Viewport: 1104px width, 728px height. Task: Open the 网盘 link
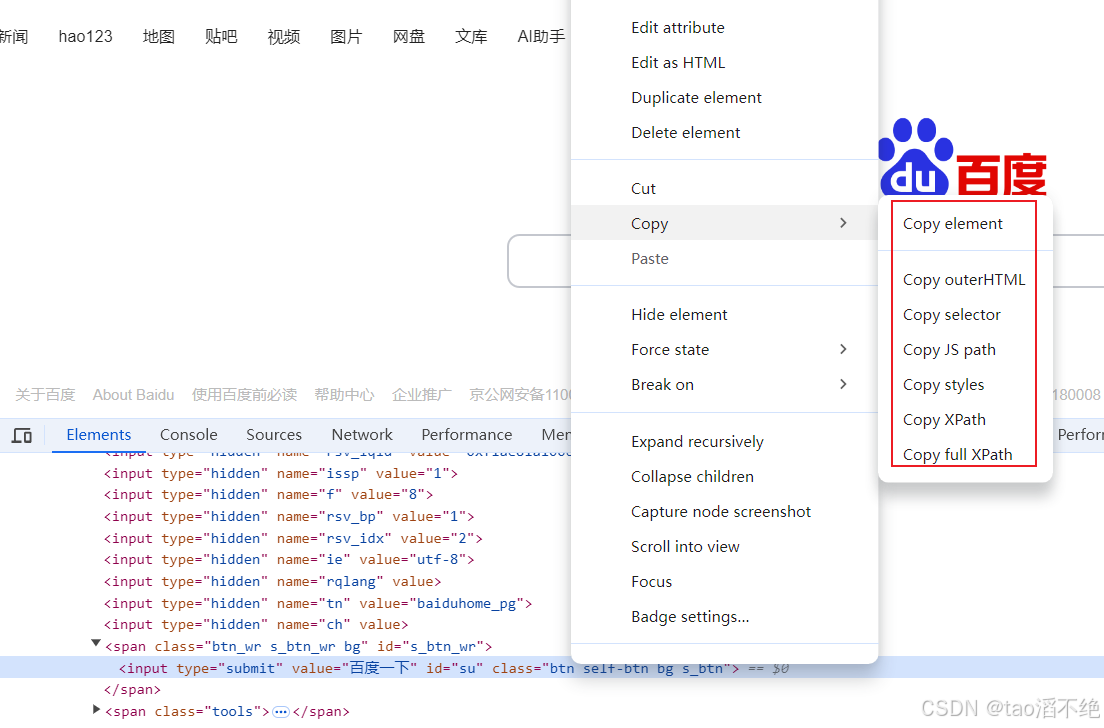tap(408, 36)
